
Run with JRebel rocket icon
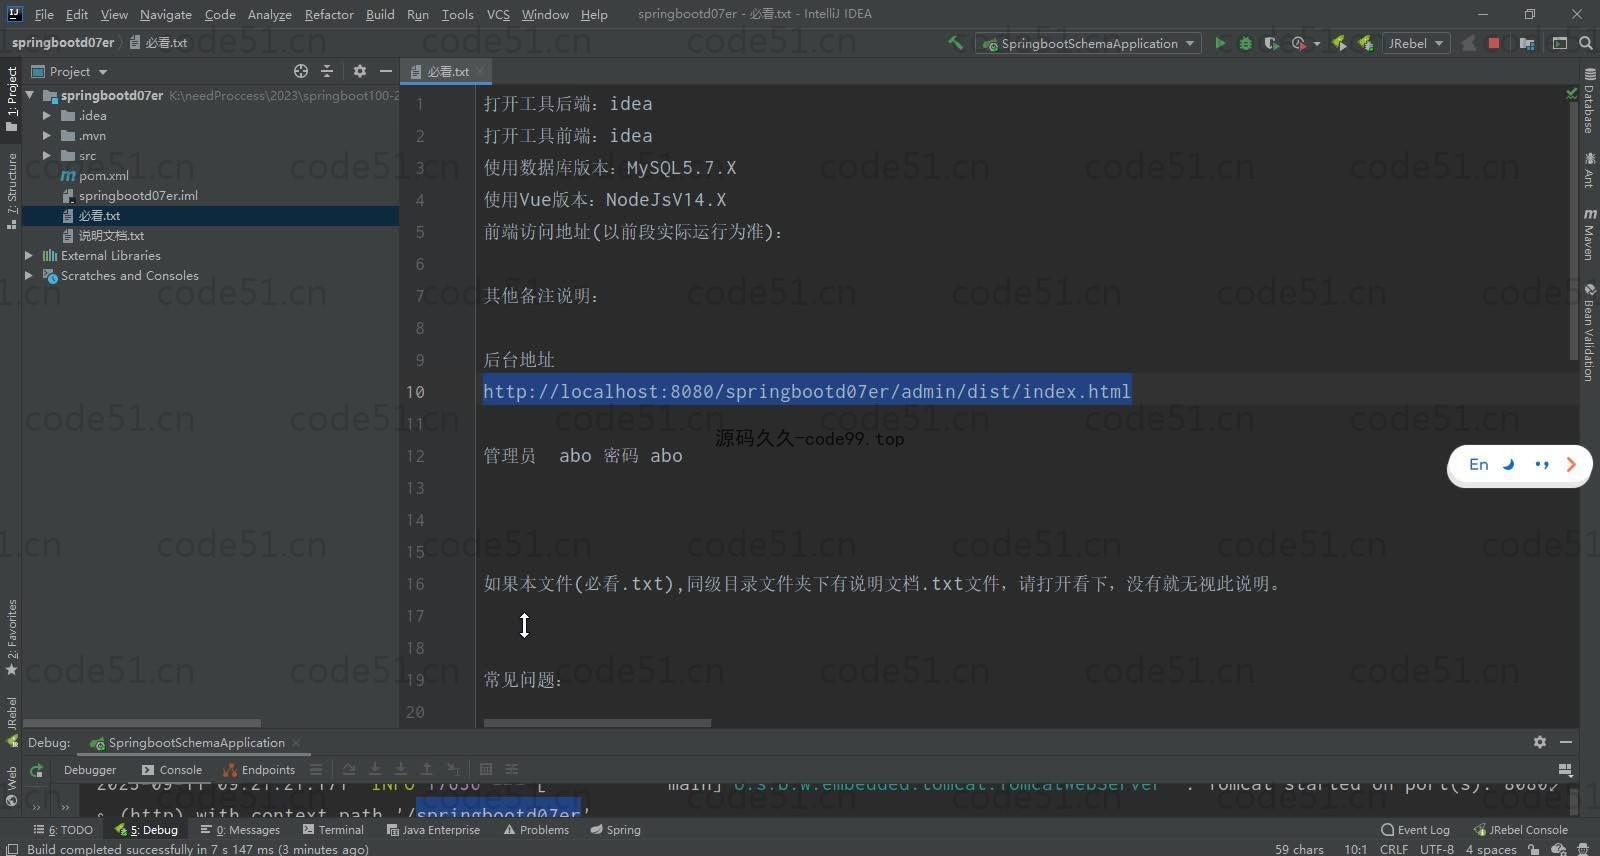[x=1339, y=43]
